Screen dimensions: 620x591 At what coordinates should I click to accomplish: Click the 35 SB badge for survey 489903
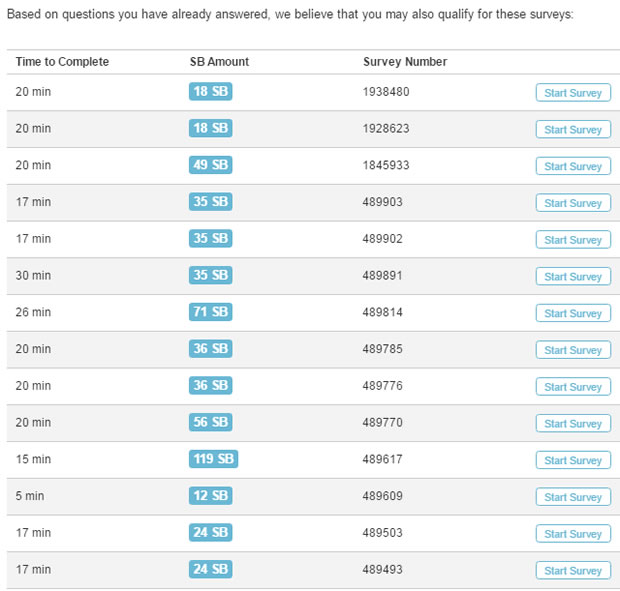[210, 201]
